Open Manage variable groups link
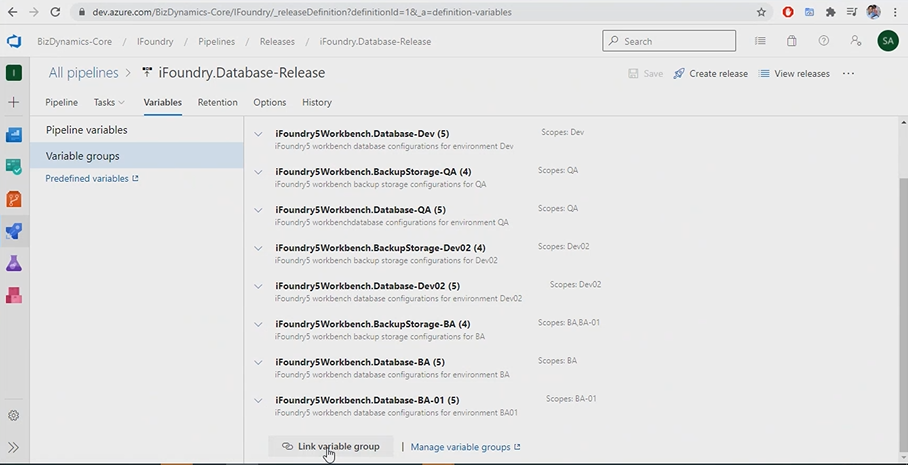The image size is (908, 465). point(466,447)
